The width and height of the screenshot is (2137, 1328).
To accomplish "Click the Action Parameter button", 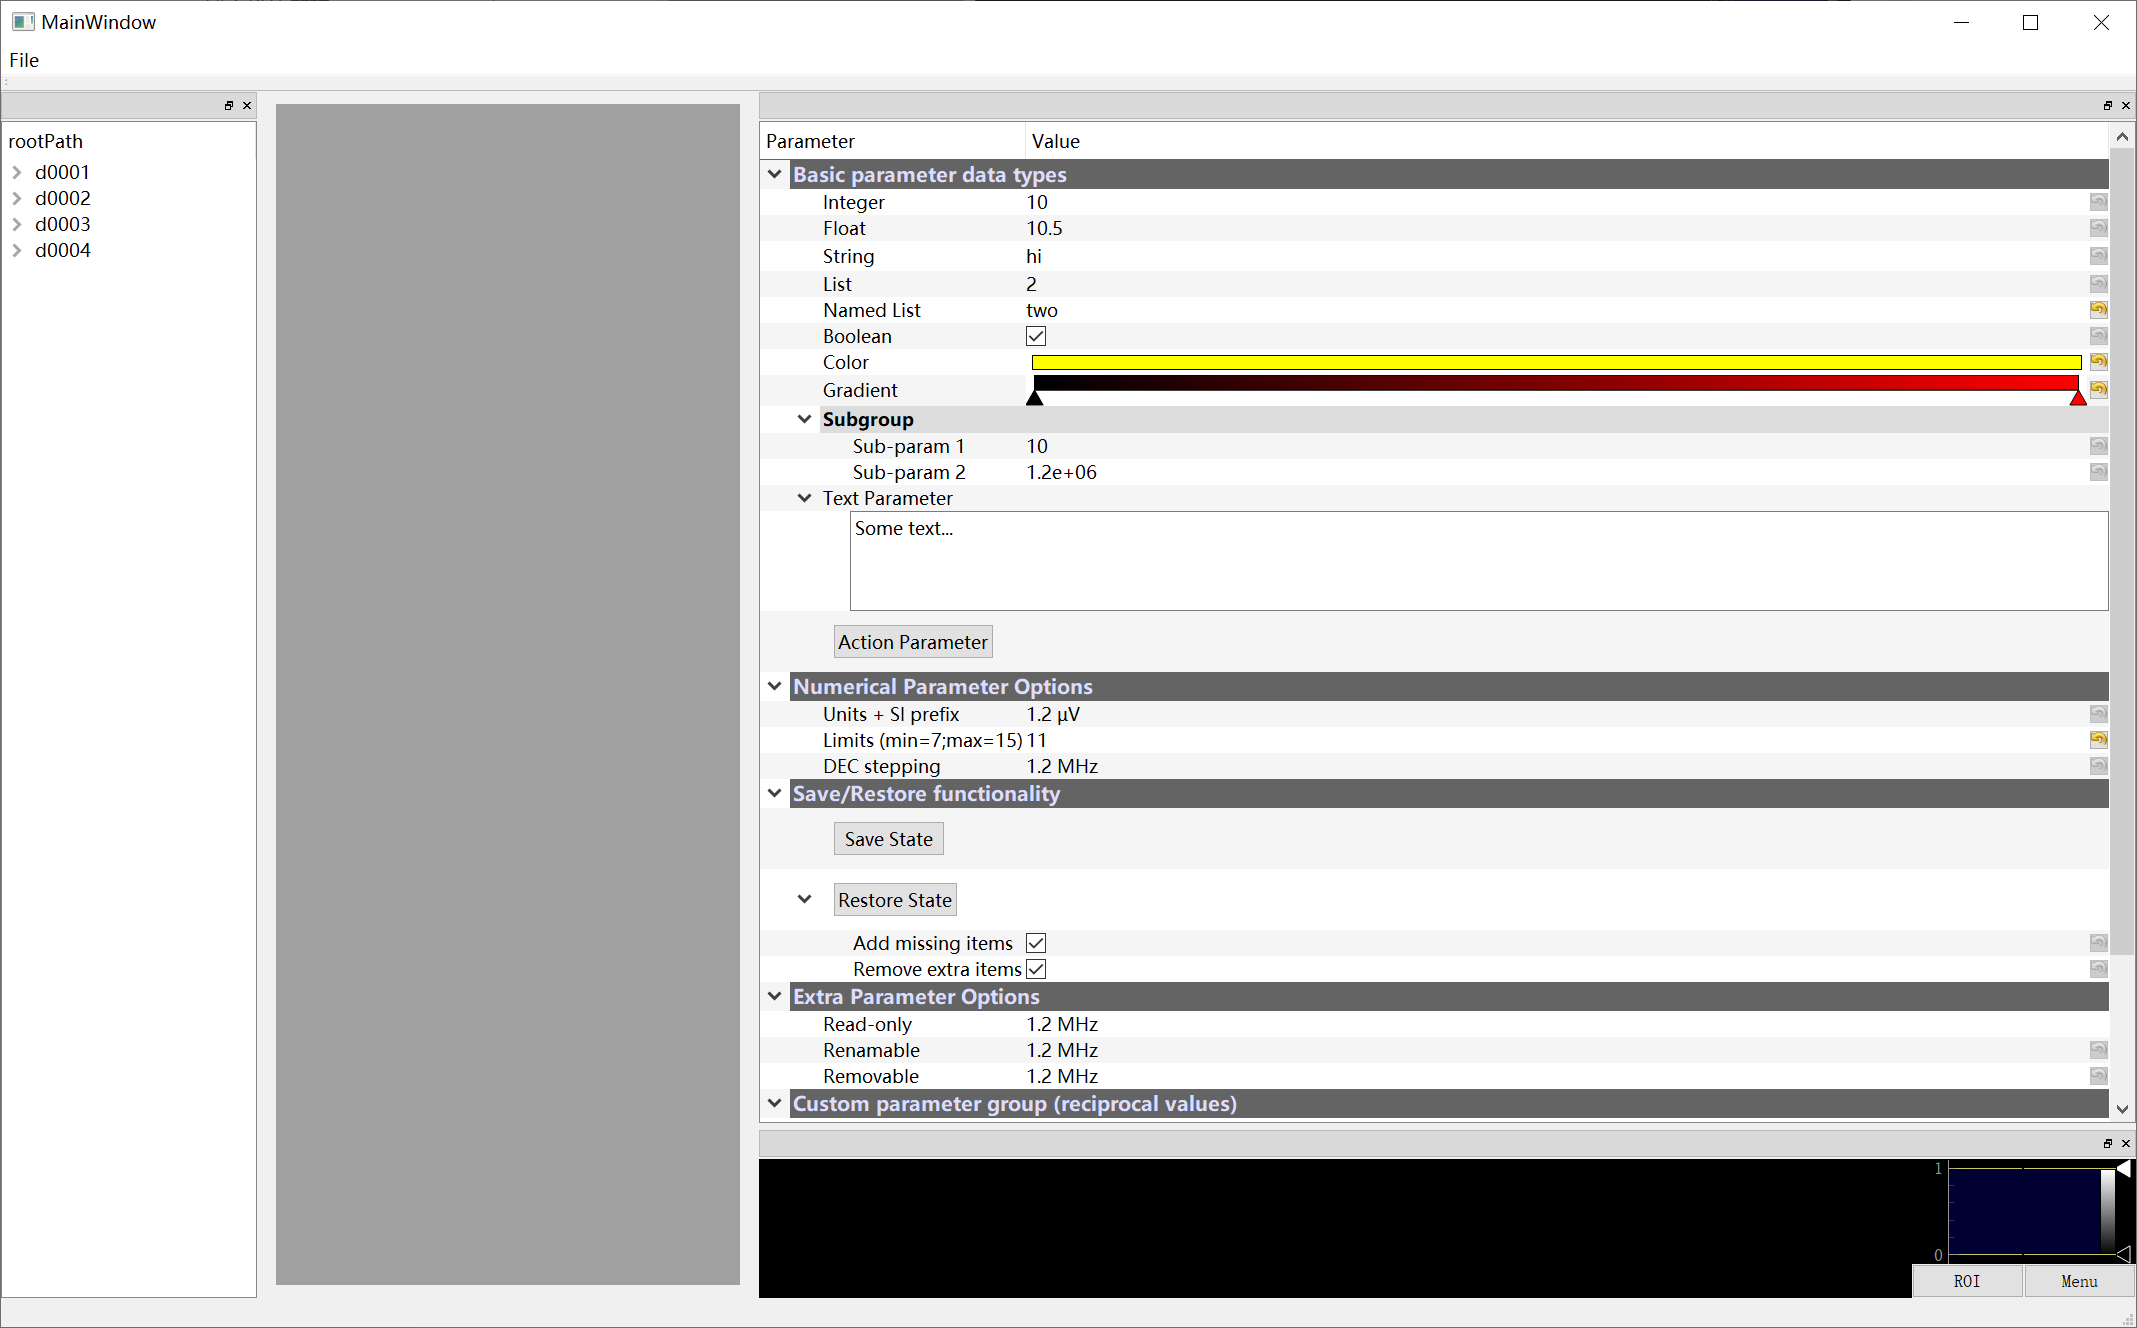I will [x=912, y=641].
